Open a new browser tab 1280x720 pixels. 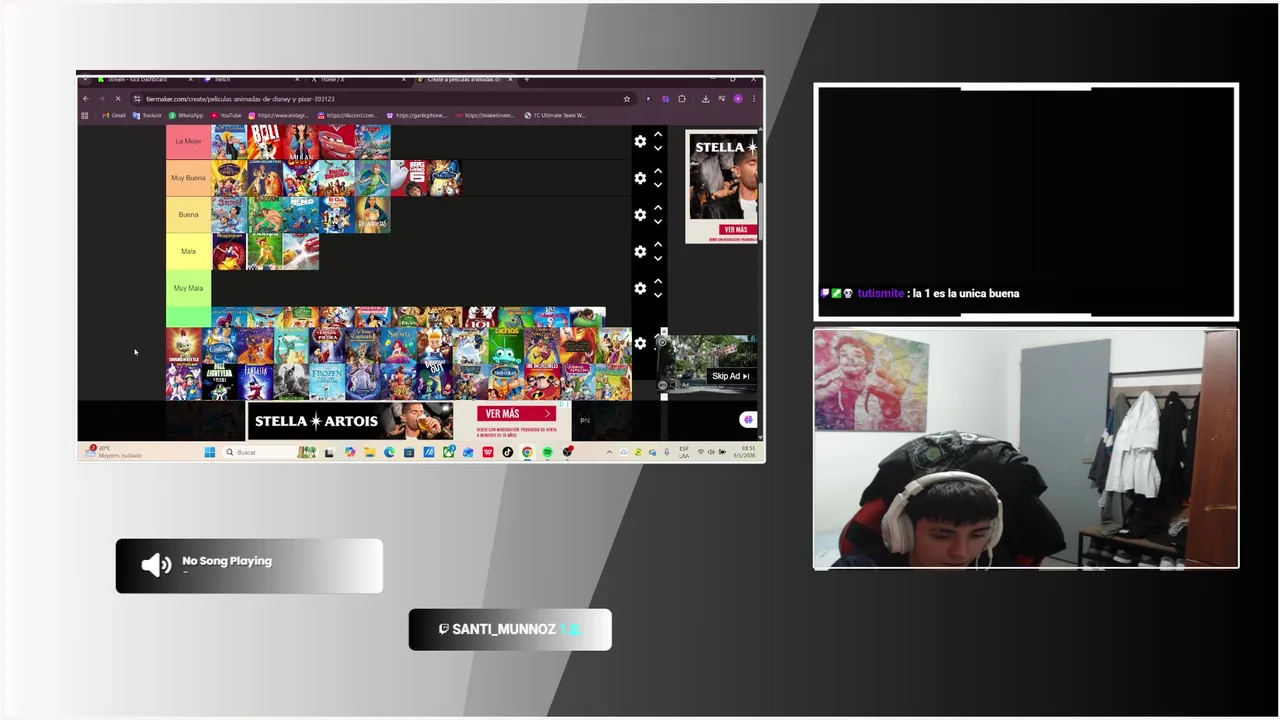(x=527, y=79)
